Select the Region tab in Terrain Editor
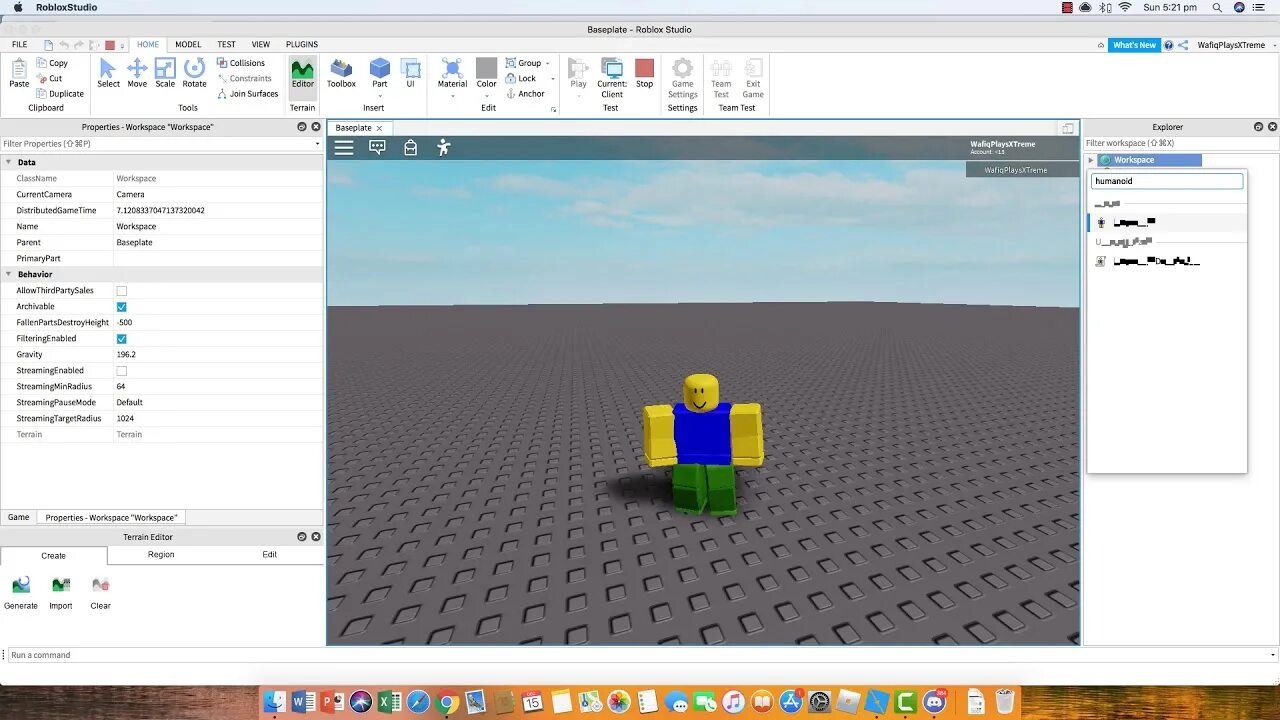 [x=161, y=554]
